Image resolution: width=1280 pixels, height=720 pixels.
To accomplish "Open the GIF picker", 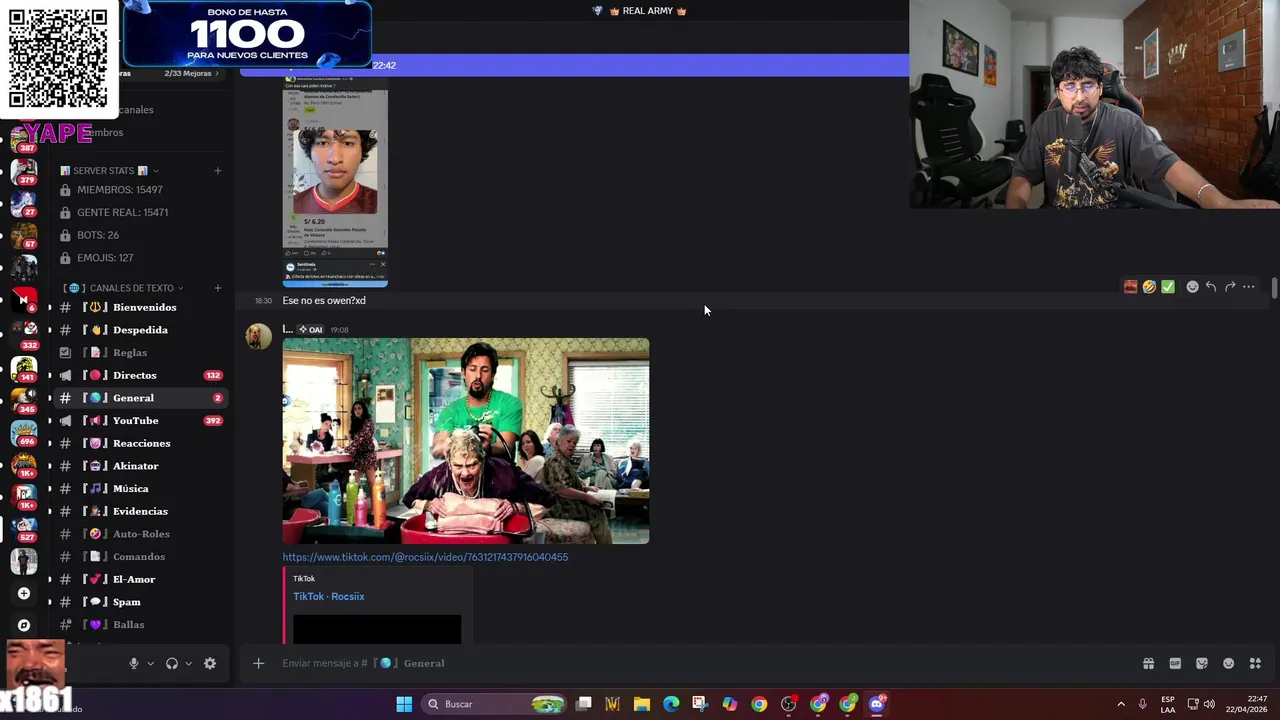I will (1175, 663).
